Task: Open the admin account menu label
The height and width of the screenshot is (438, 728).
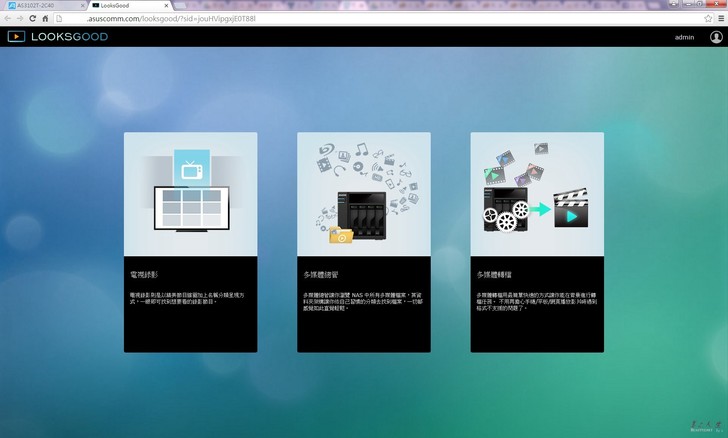Action: tap(684, 37)
